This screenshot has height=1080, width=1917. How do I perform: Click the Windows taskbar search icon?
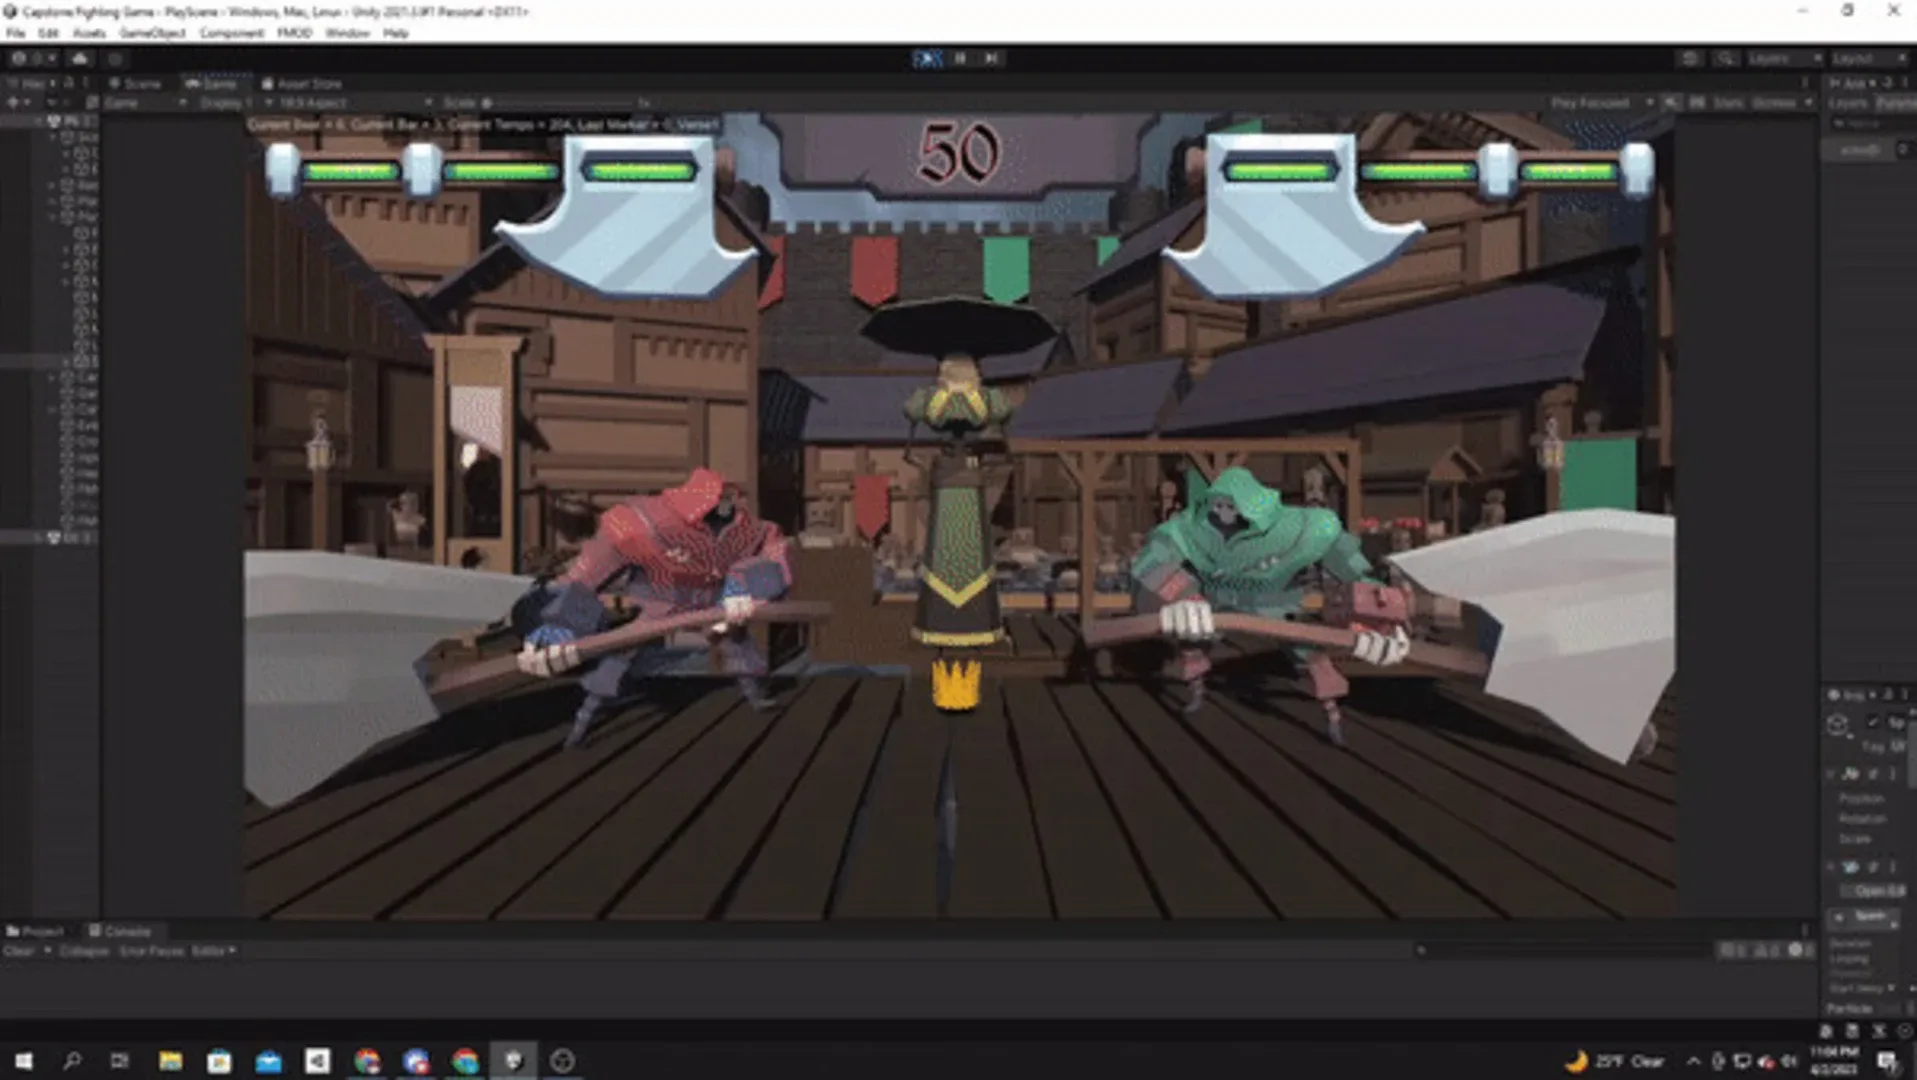click(72, 1061)
